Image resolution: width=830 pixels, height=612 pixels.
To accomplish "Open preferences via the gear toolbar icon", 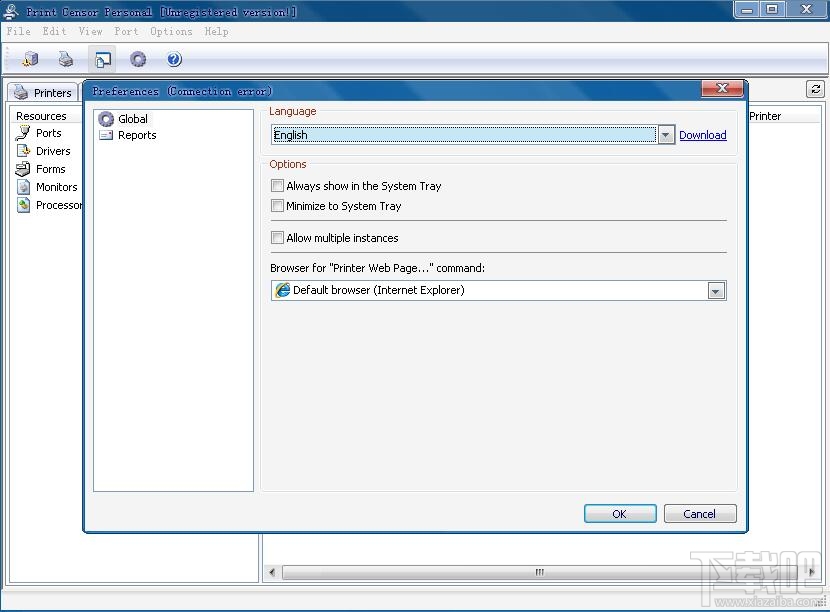I will [138, 59].
